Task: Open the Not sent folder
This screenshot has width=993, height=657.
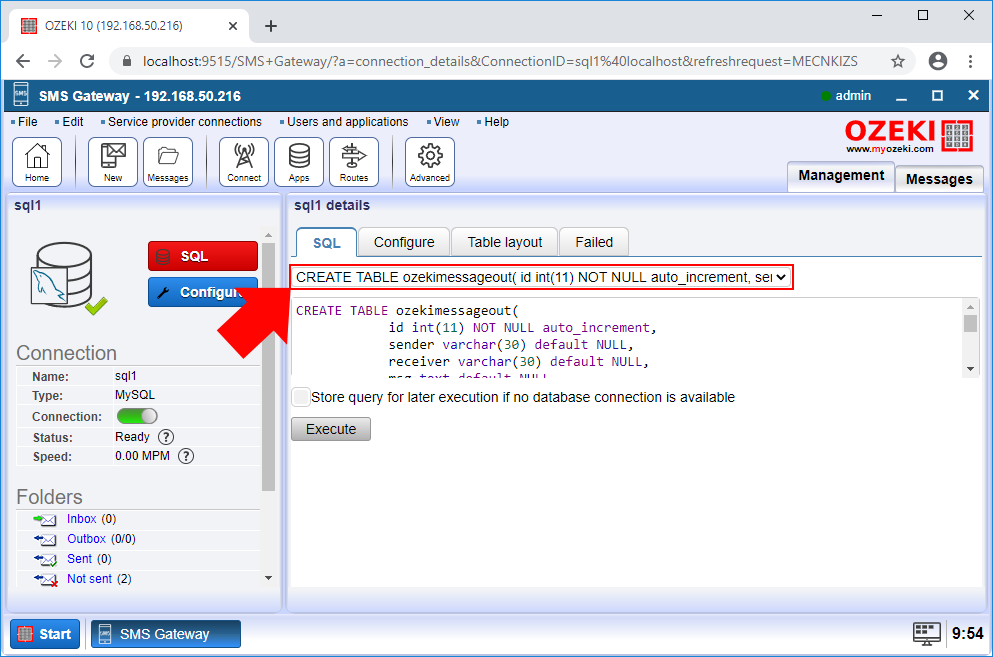Action: tap(91, 578)
